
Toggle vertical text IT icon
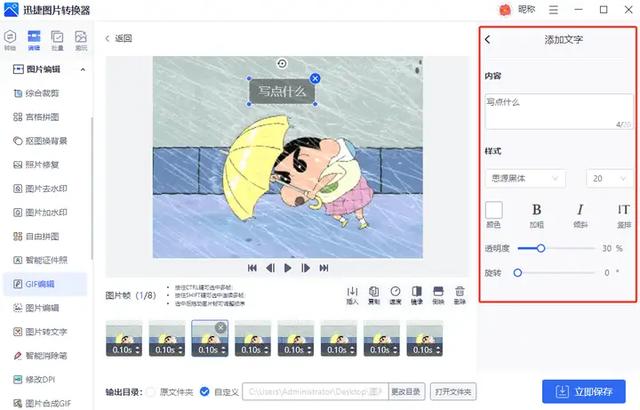coord(623,210)
